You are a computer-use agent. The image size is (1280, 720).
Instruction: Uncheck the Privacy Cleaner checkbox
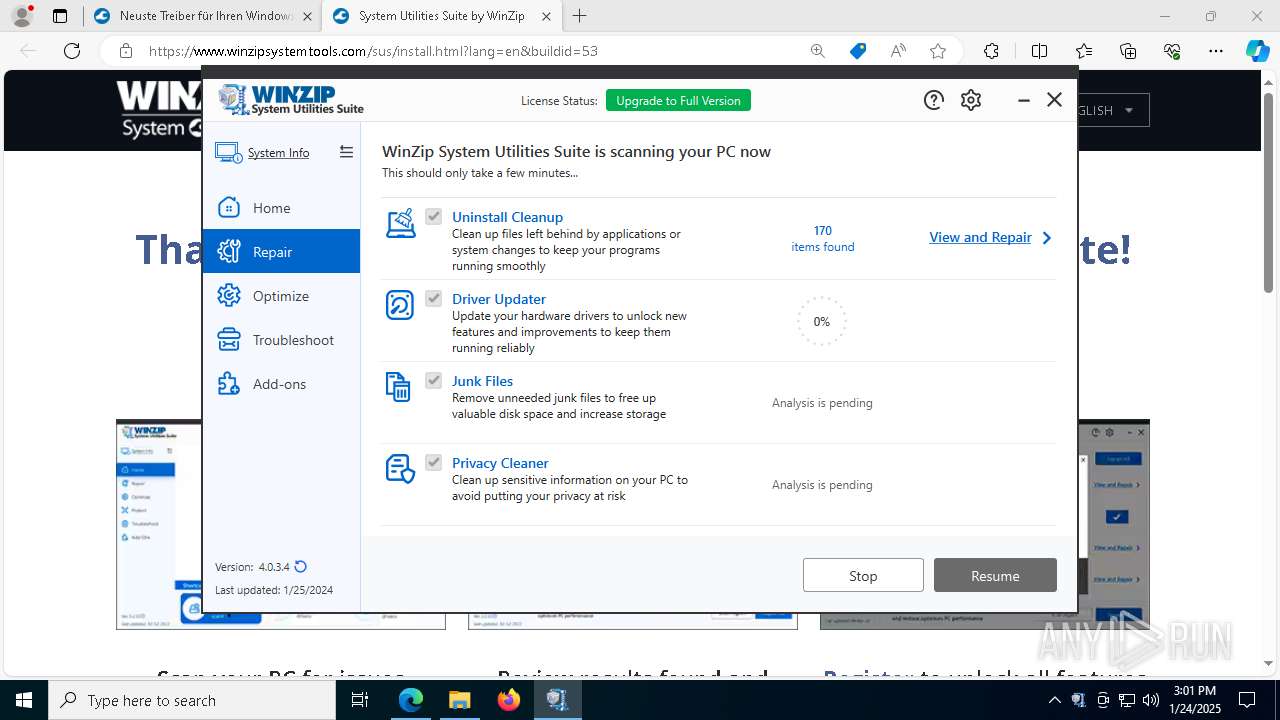(433, 462)
